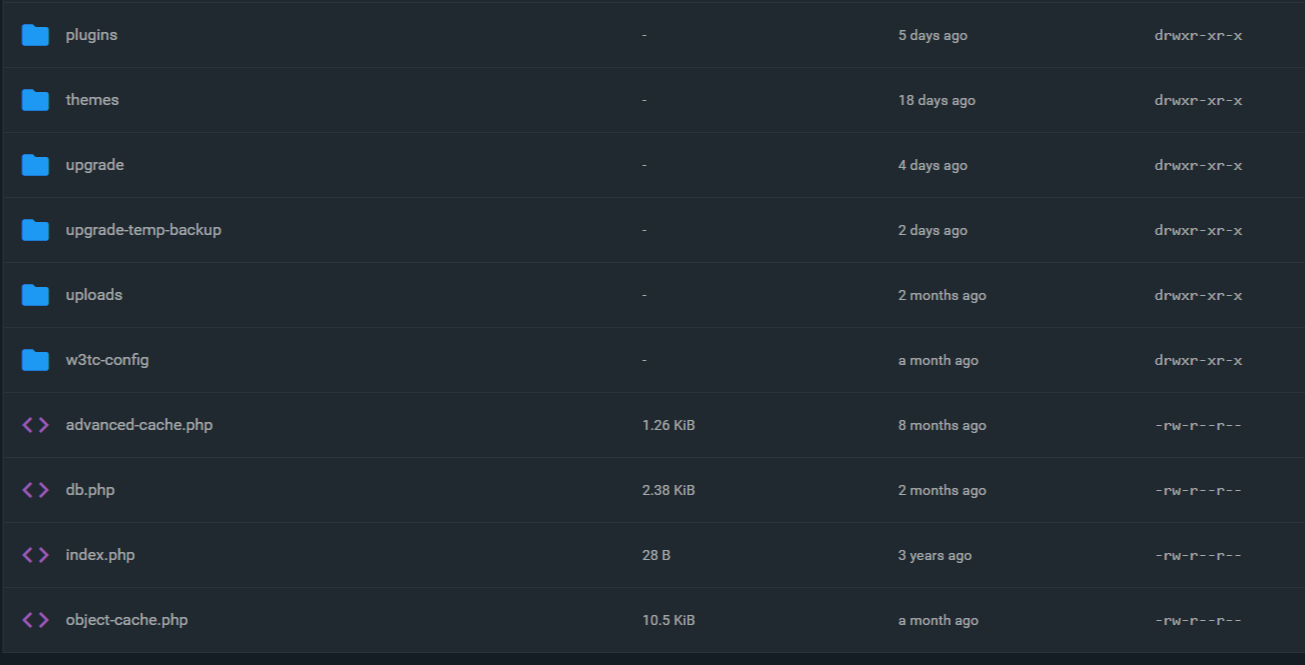This screenshot has width=1305, height=665.
Task: Click the advanced-cache.php code file icon
Action: tap(35, 425)
